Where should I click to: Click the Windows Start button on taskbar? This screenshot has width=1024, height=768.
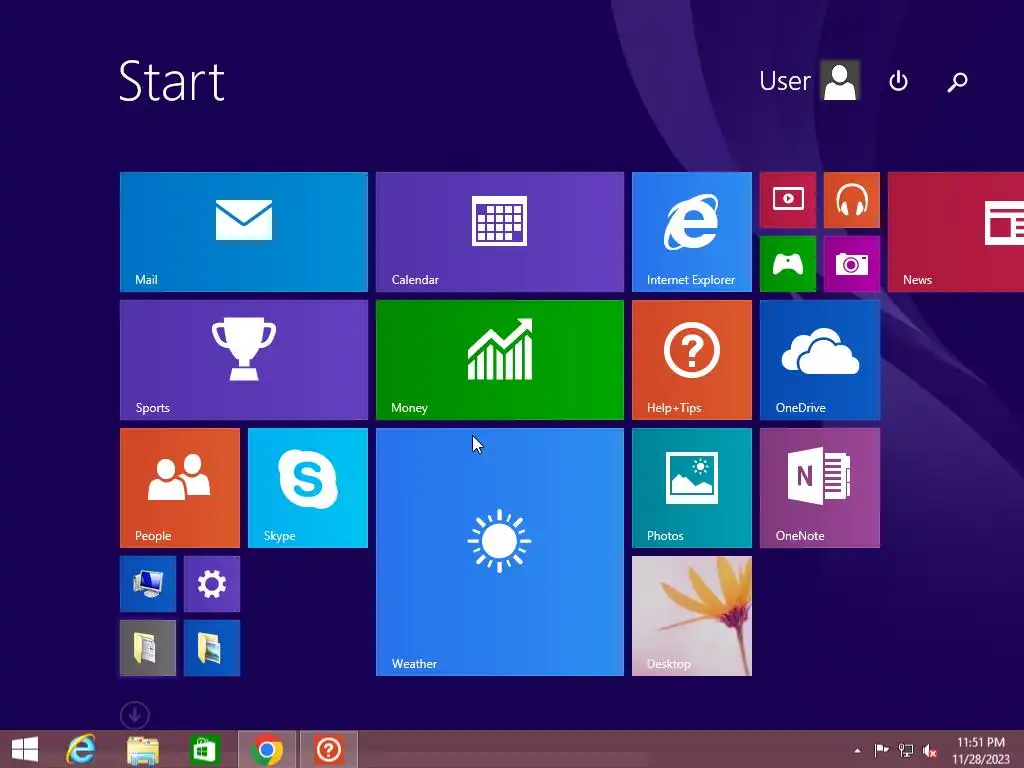pyautogui.click(x=25, y=750)
